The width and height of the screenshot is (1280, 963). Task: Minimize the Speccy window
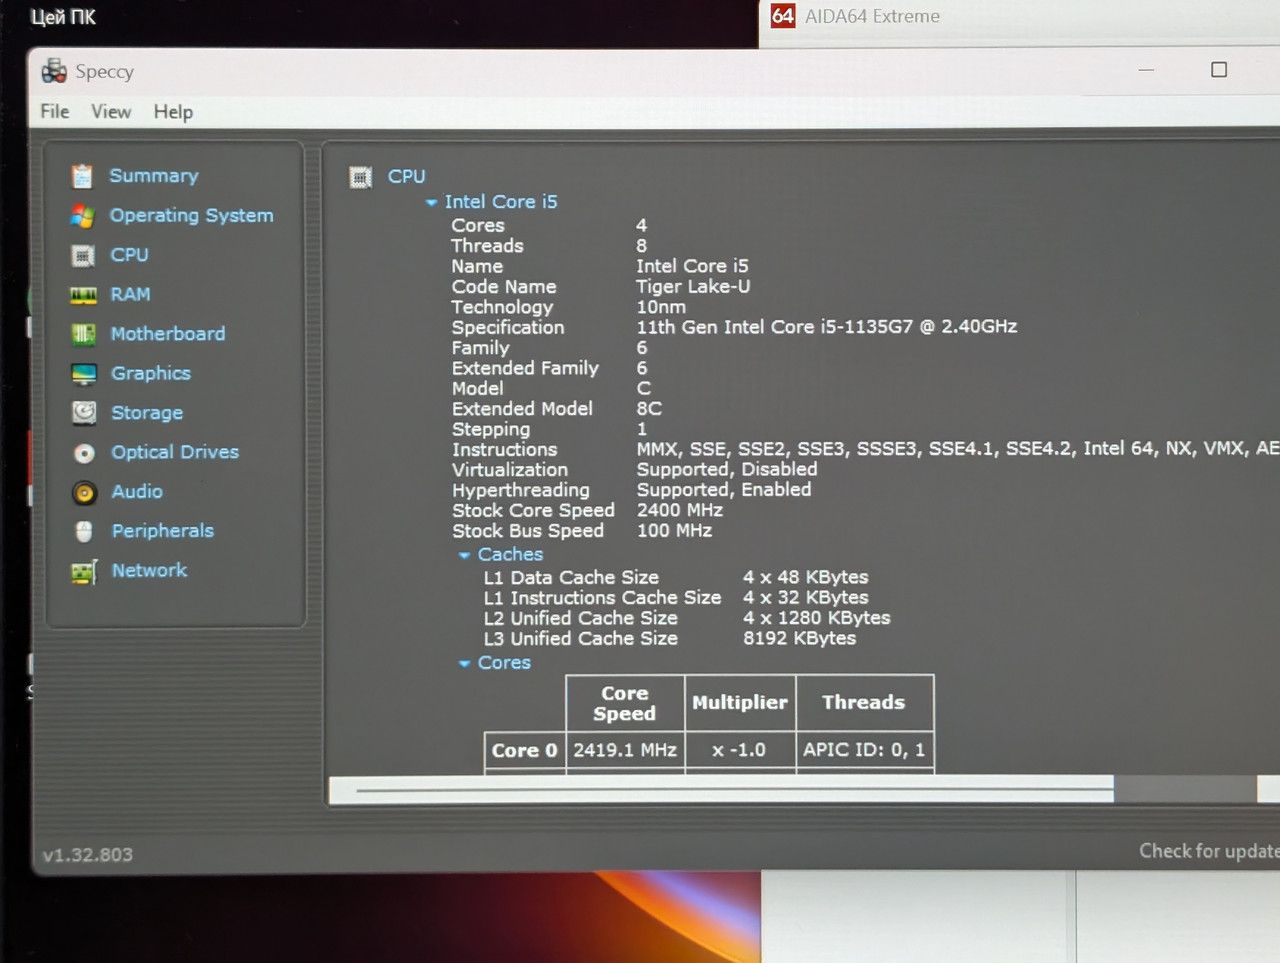coord(1146,70)
